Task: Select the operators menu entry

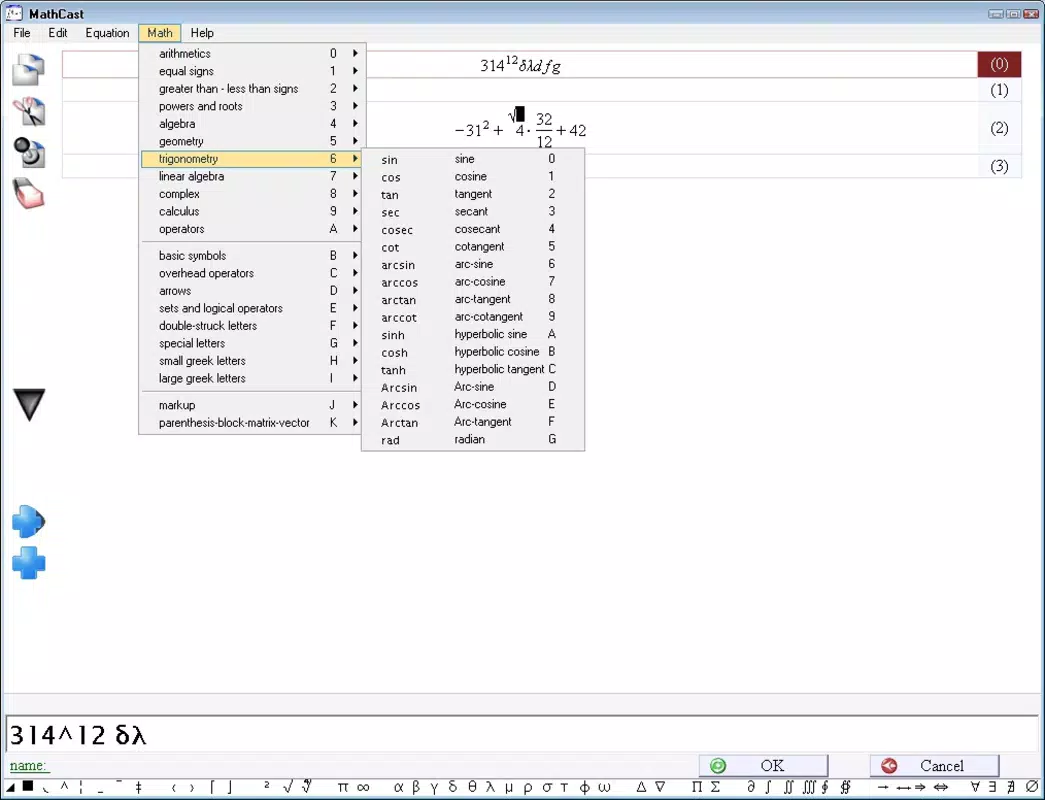Action: [251, 229]
